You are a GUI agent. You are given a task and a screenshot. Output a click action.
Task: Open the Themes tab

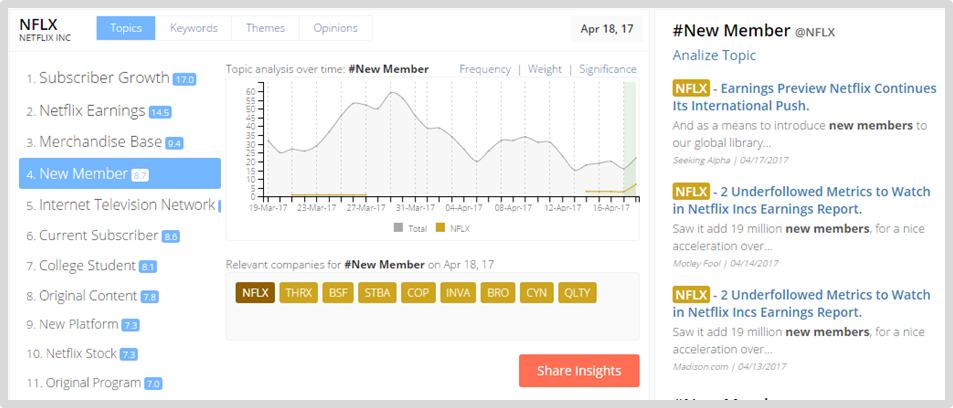click(266, 28)
